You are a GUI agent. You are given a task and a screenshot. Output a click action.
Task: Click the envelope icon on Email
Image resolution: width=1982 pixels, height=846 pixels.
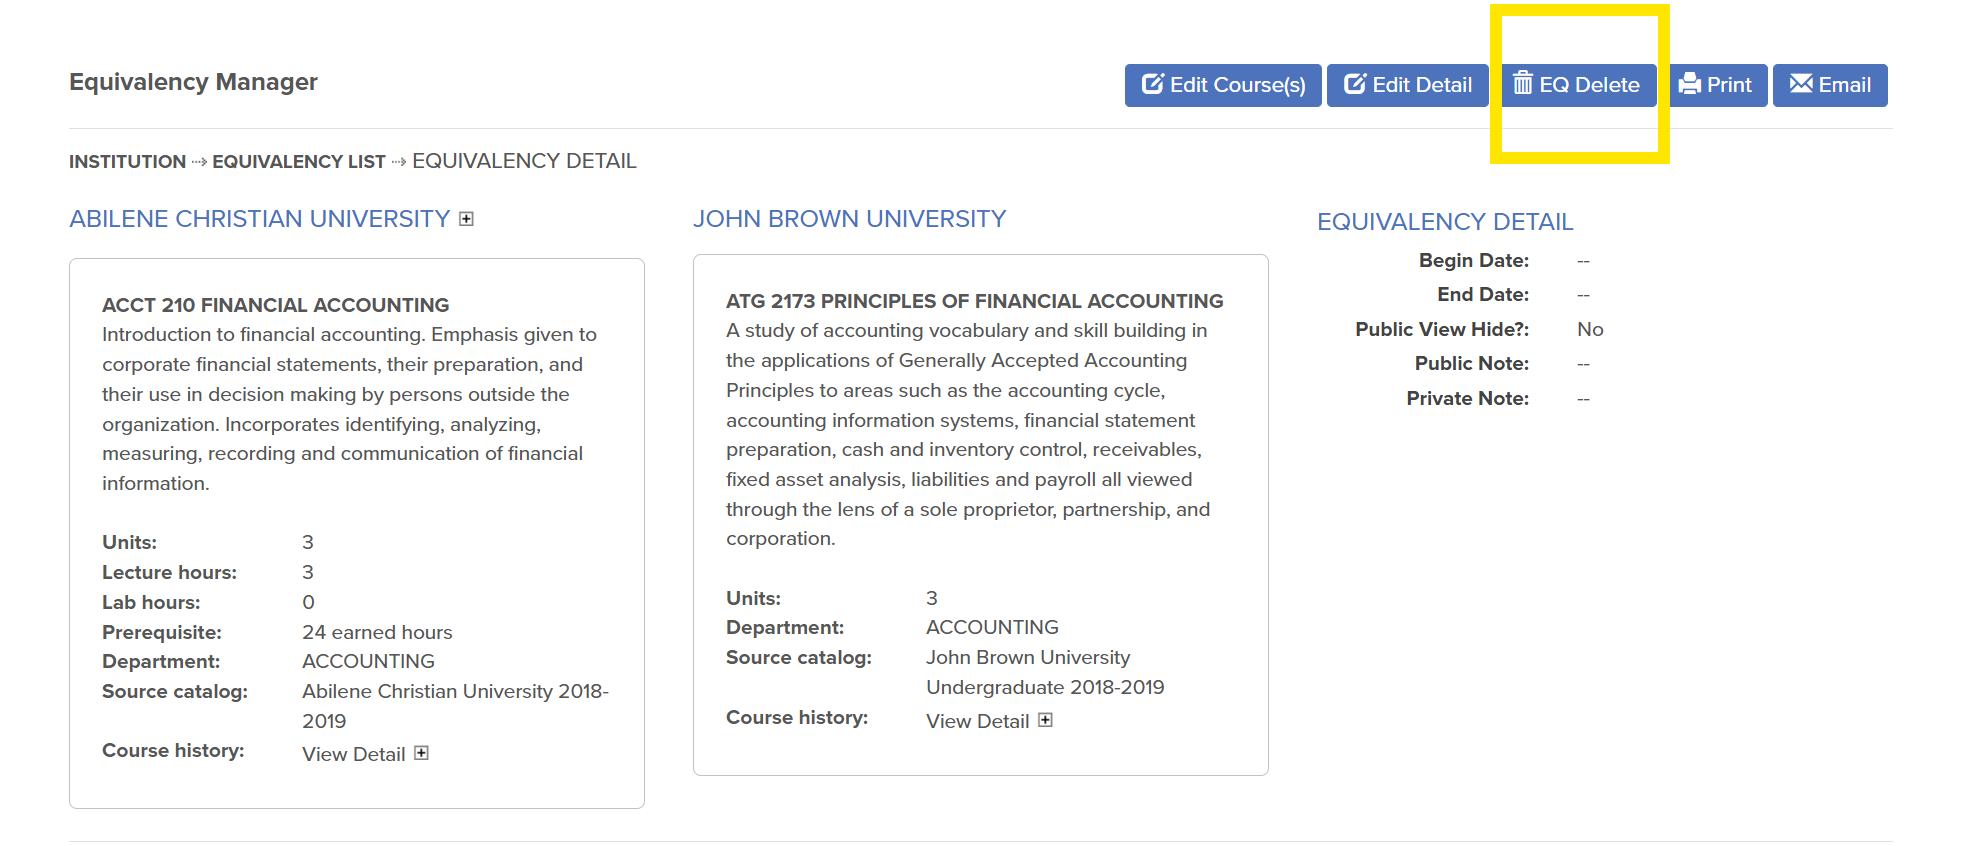[x=1801, y=84]
